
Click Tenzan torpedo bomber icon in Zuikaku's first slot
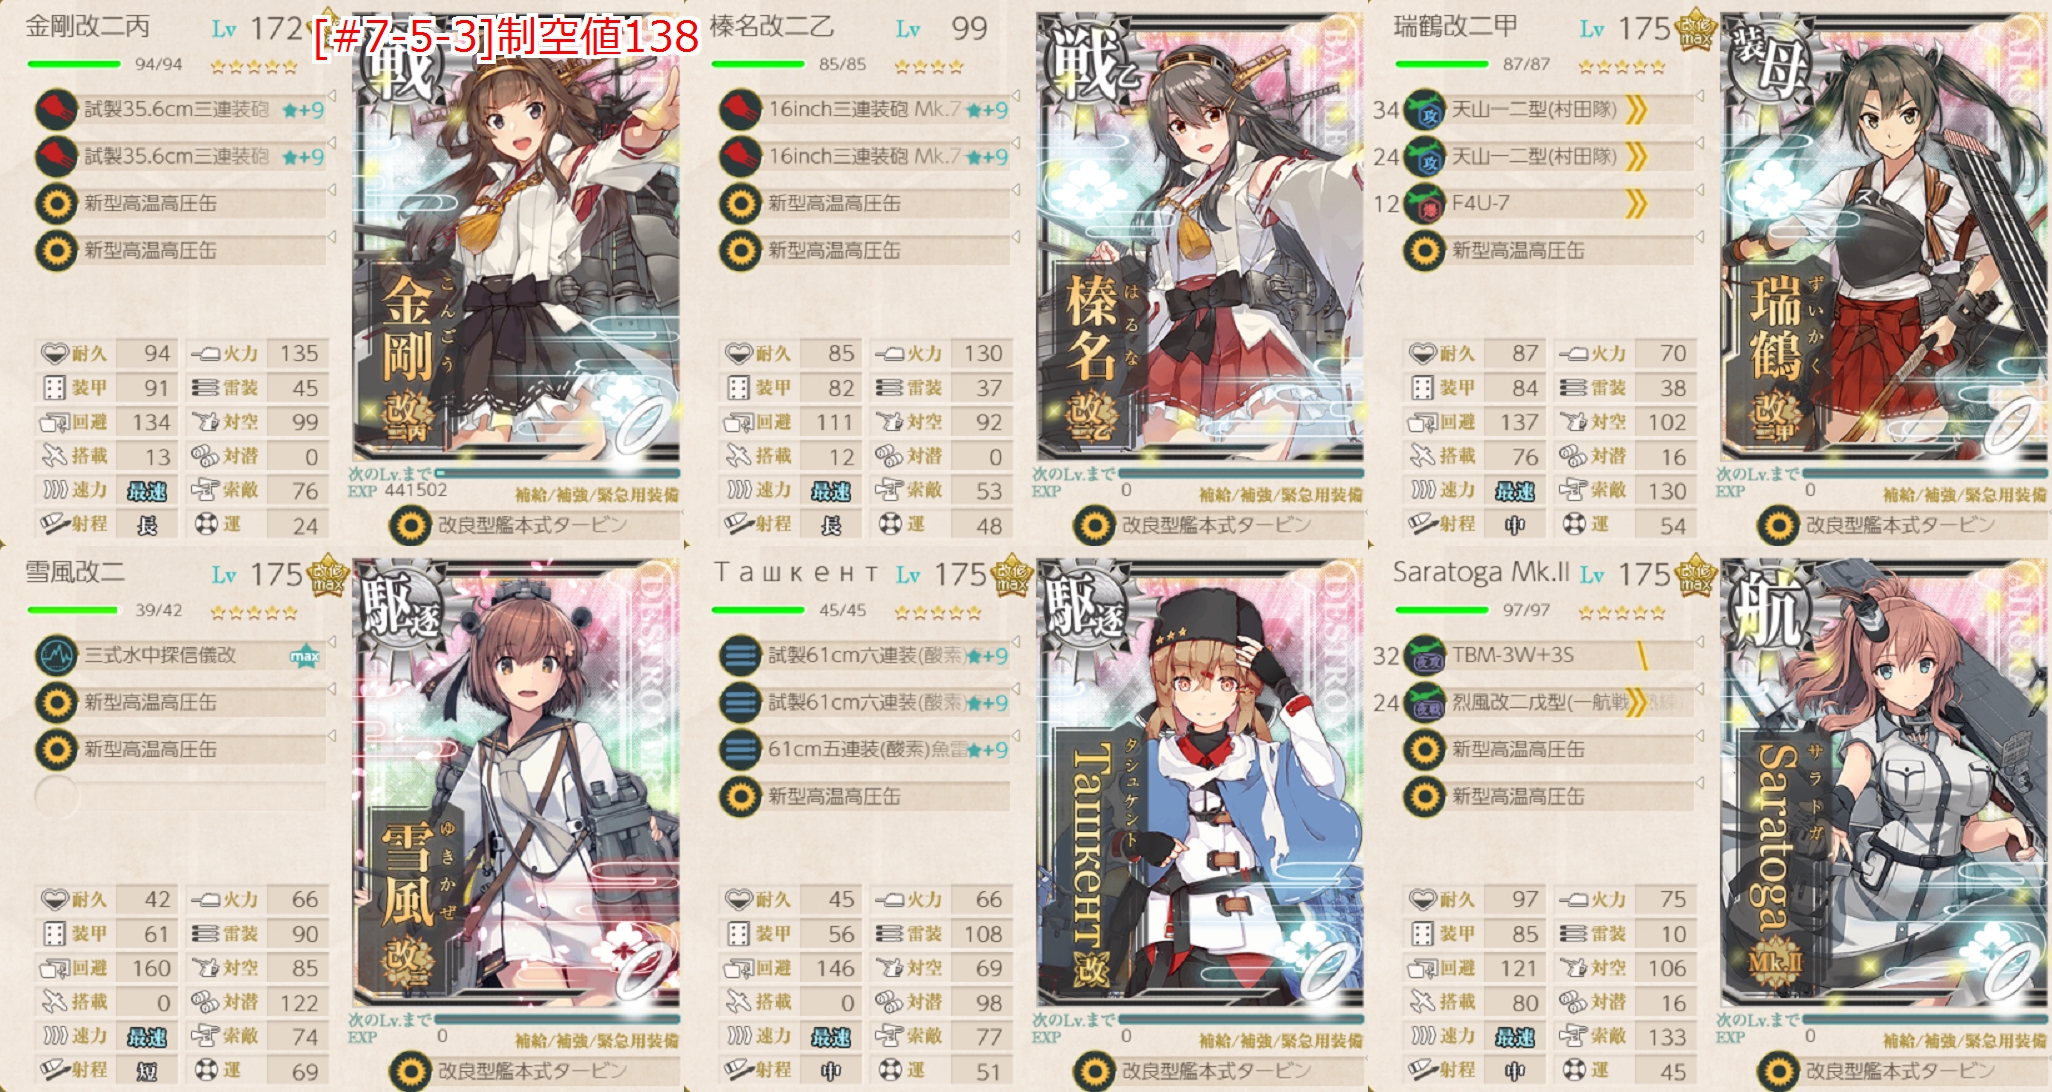click(x=1424, y=109)
